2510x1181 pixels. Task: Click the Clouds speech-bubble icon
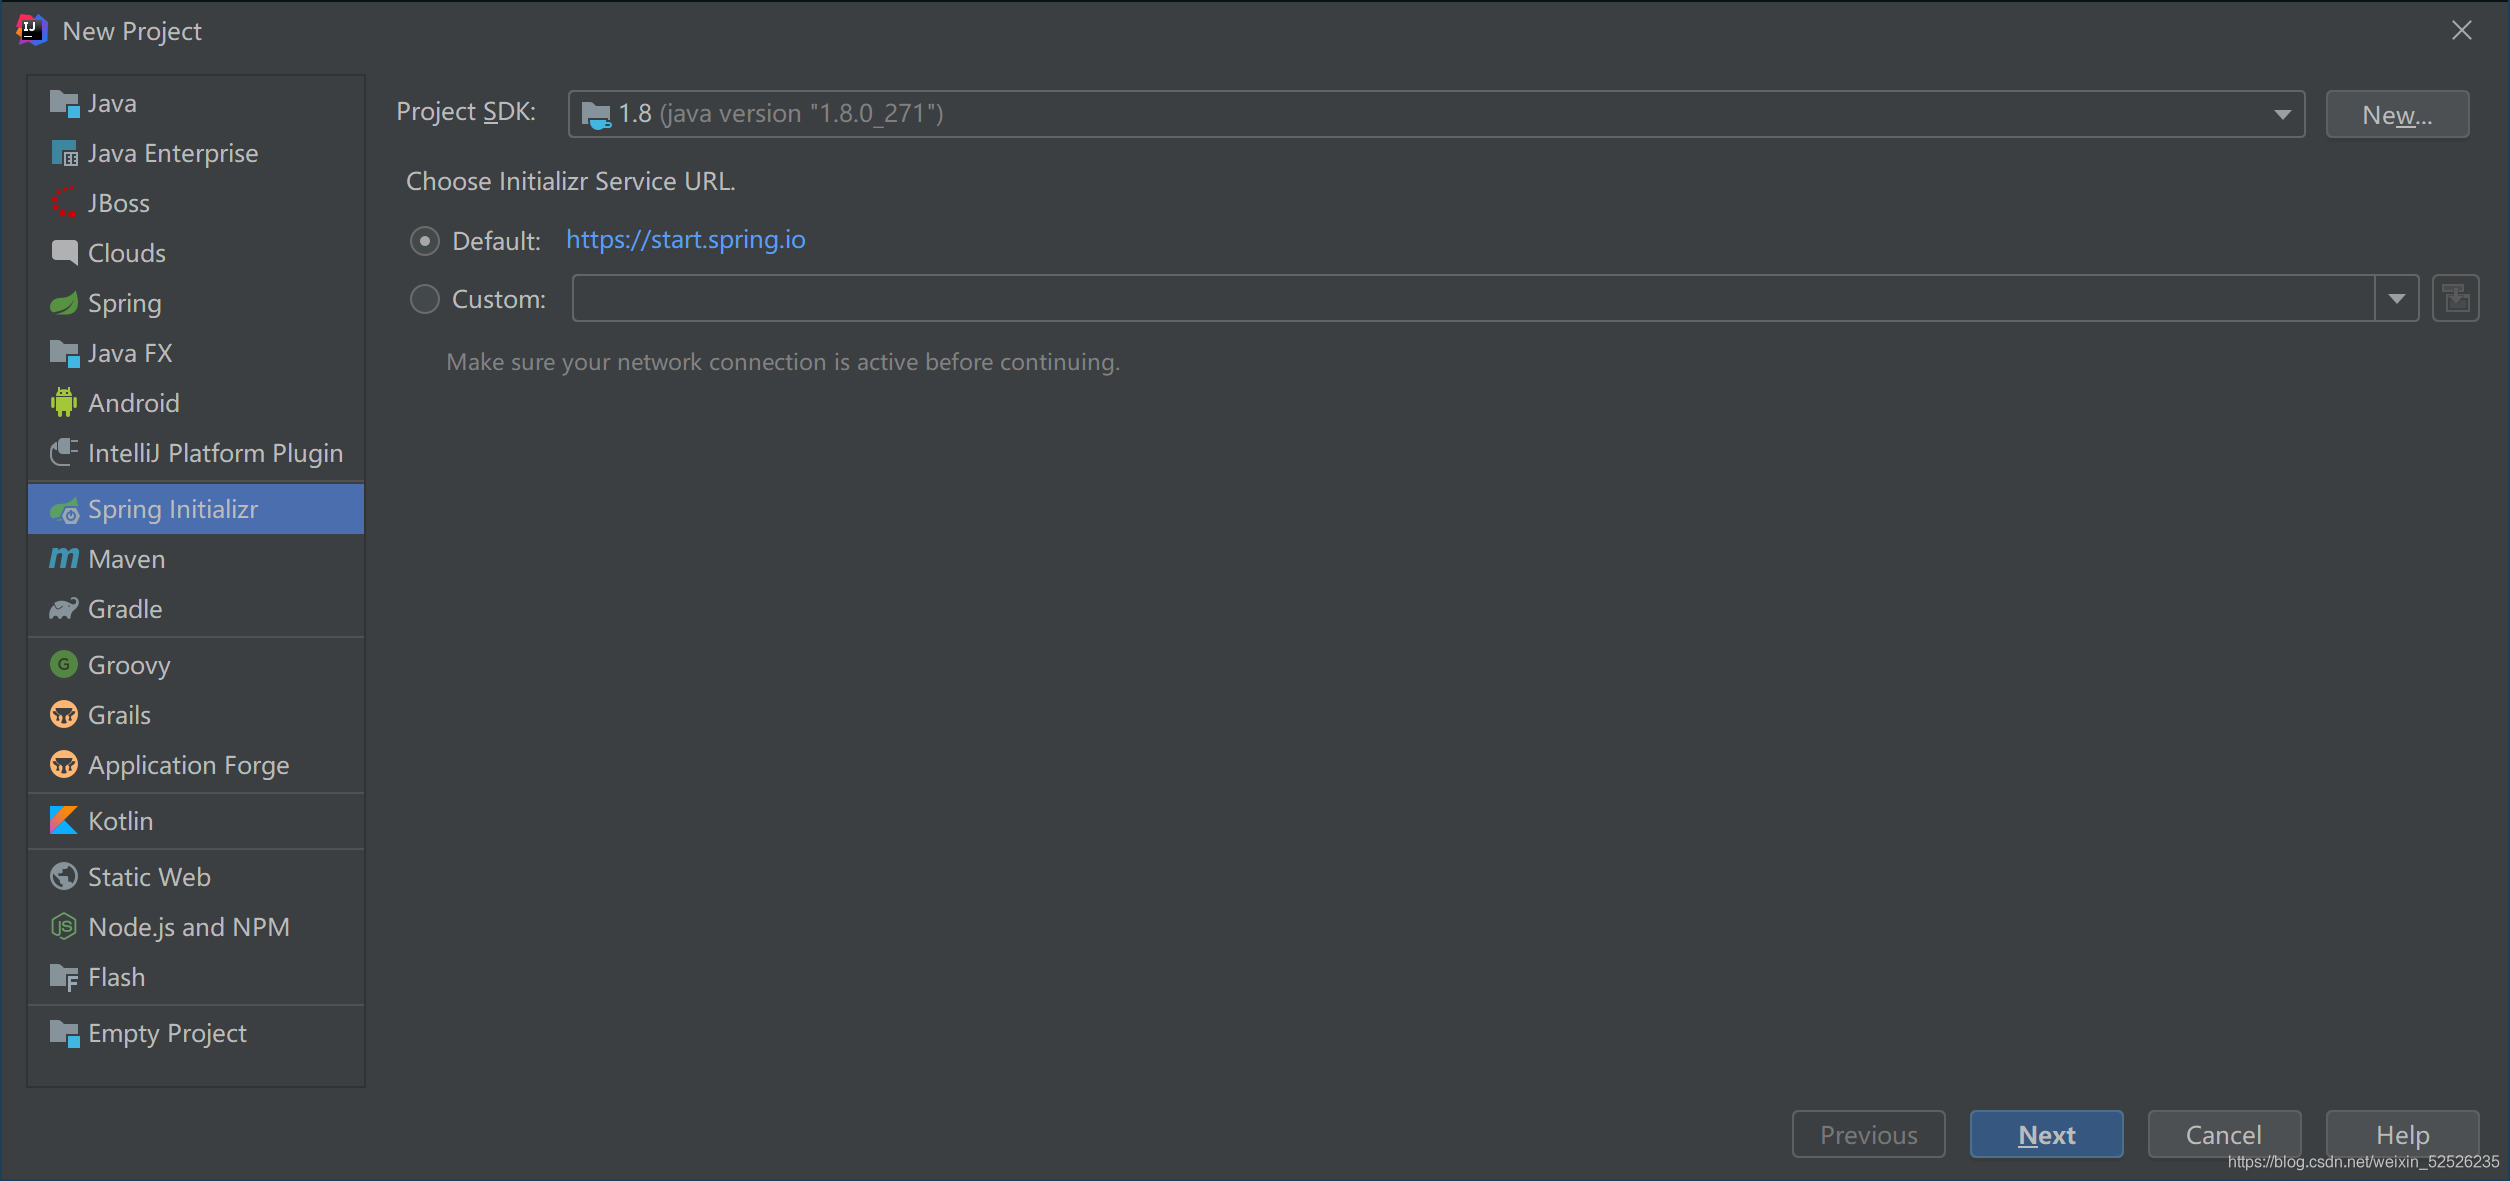64,252
